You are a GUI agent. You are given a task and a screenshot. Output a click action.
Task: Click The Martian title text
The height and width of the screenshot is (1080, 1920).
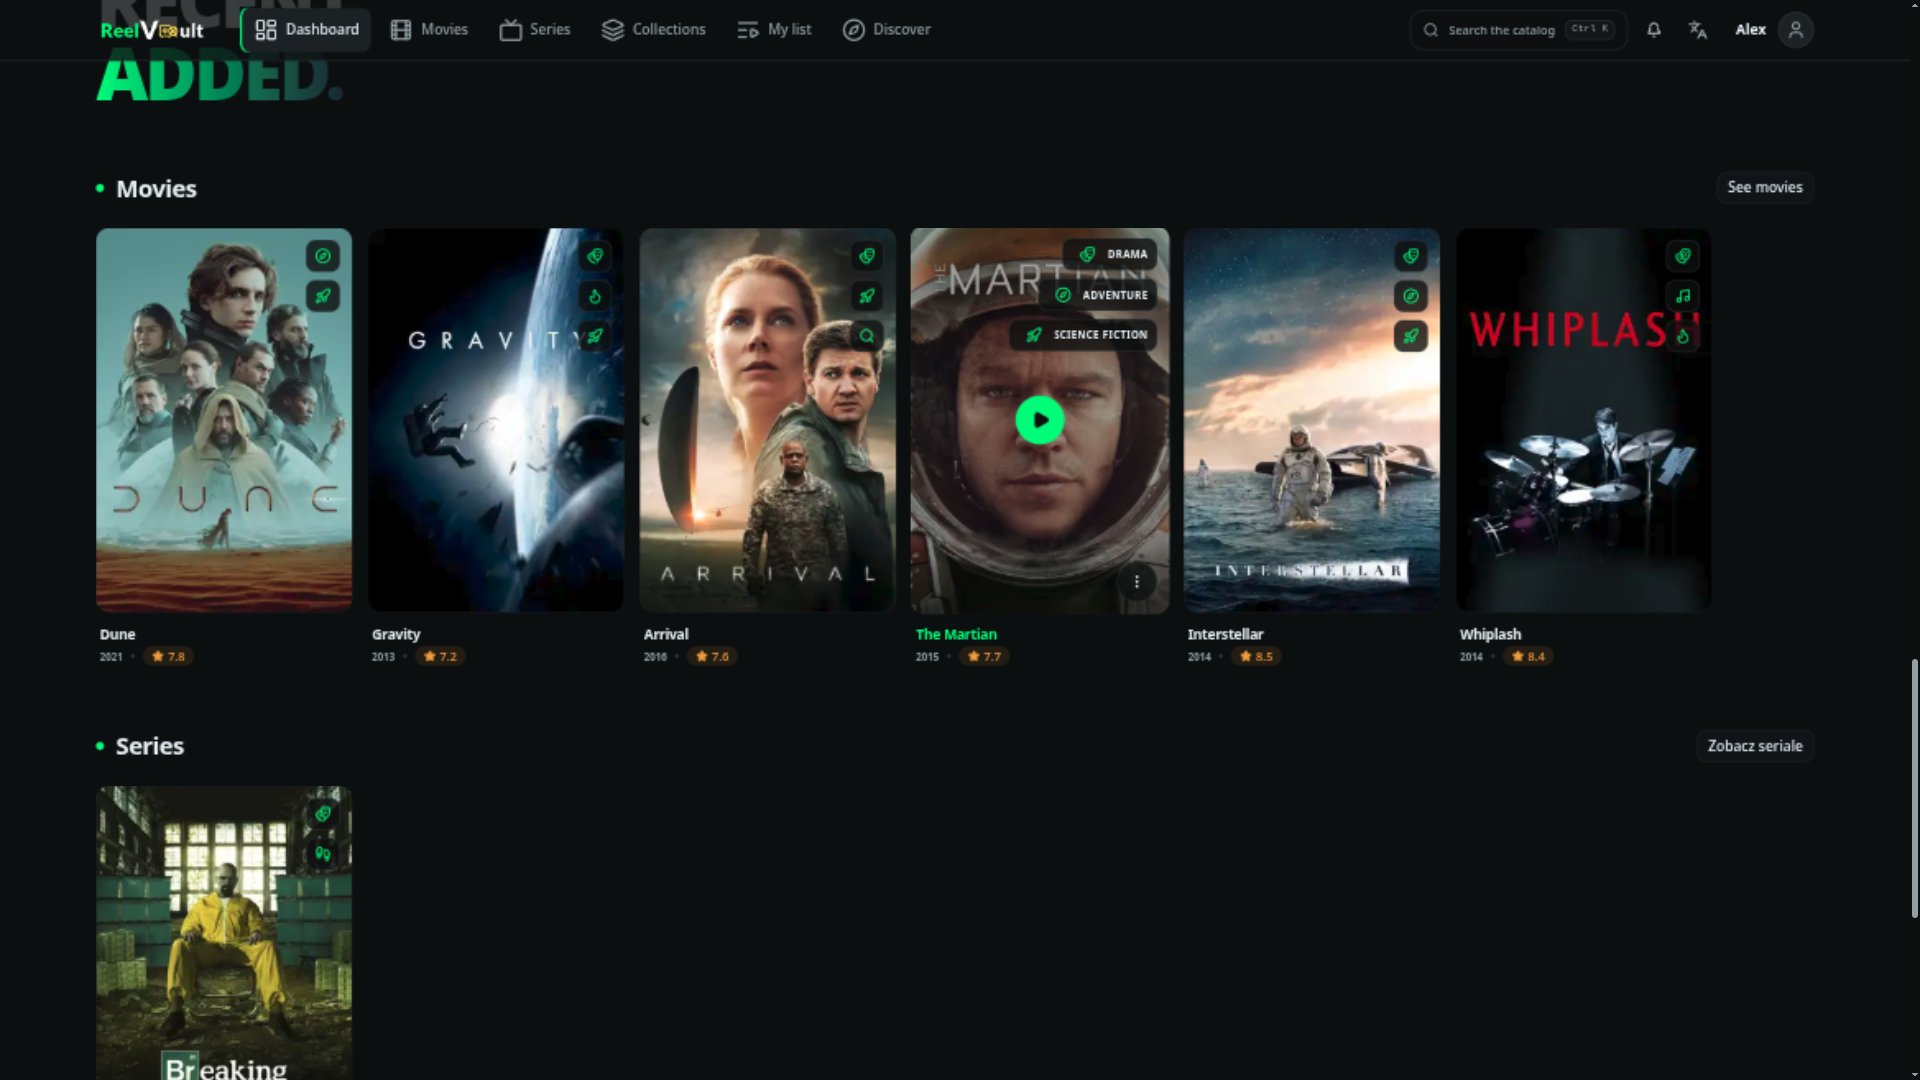click(x=956, y=634)
